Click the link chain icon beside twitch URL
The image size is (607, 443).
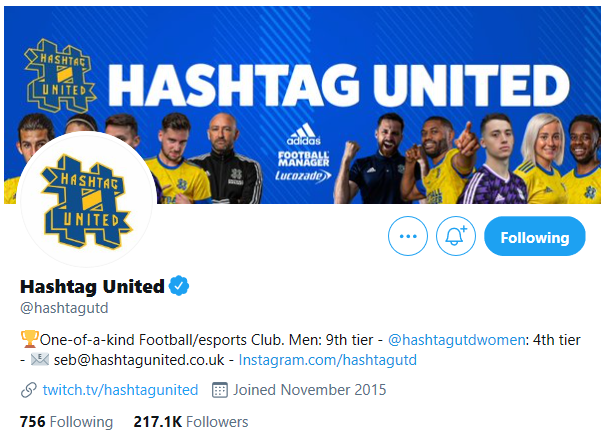coord(28,390)
